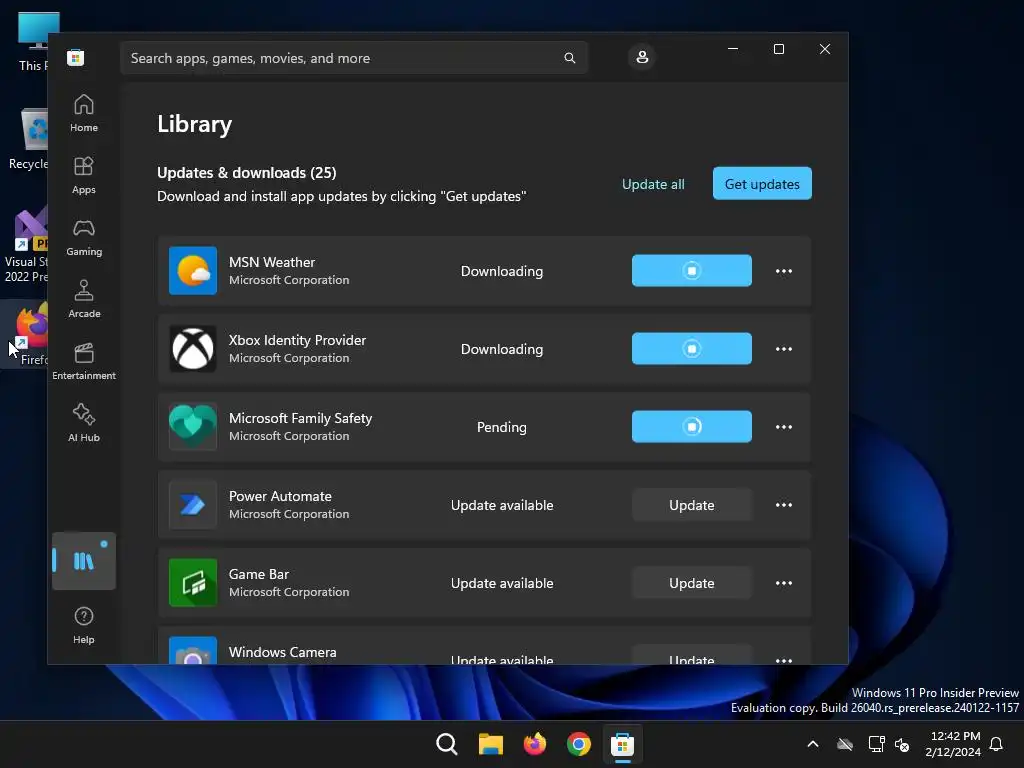
Task: Click the search magnifier icon
Action: tap(569, 58)
